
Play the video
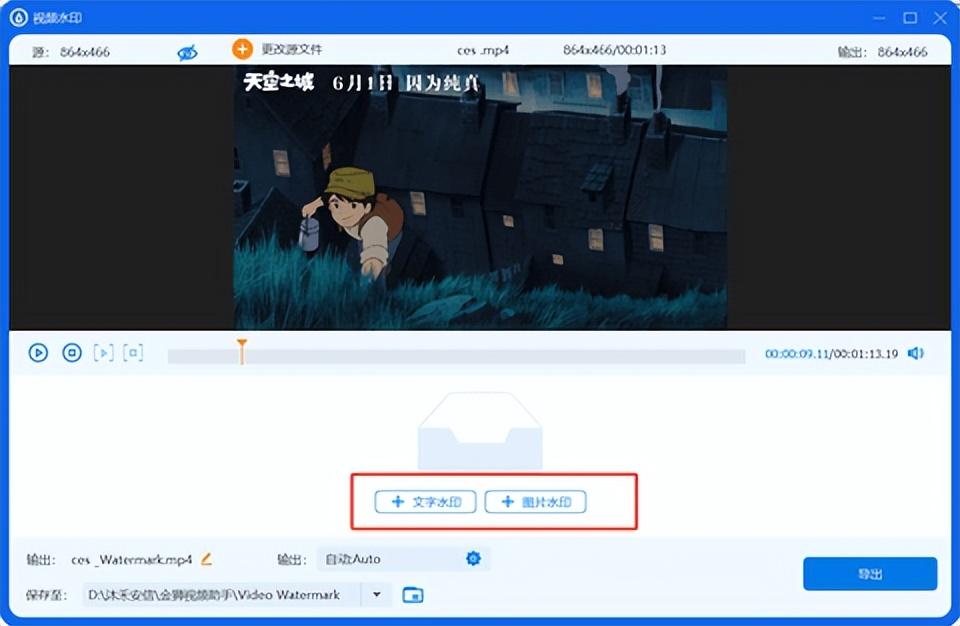click(x=38, y=353)
